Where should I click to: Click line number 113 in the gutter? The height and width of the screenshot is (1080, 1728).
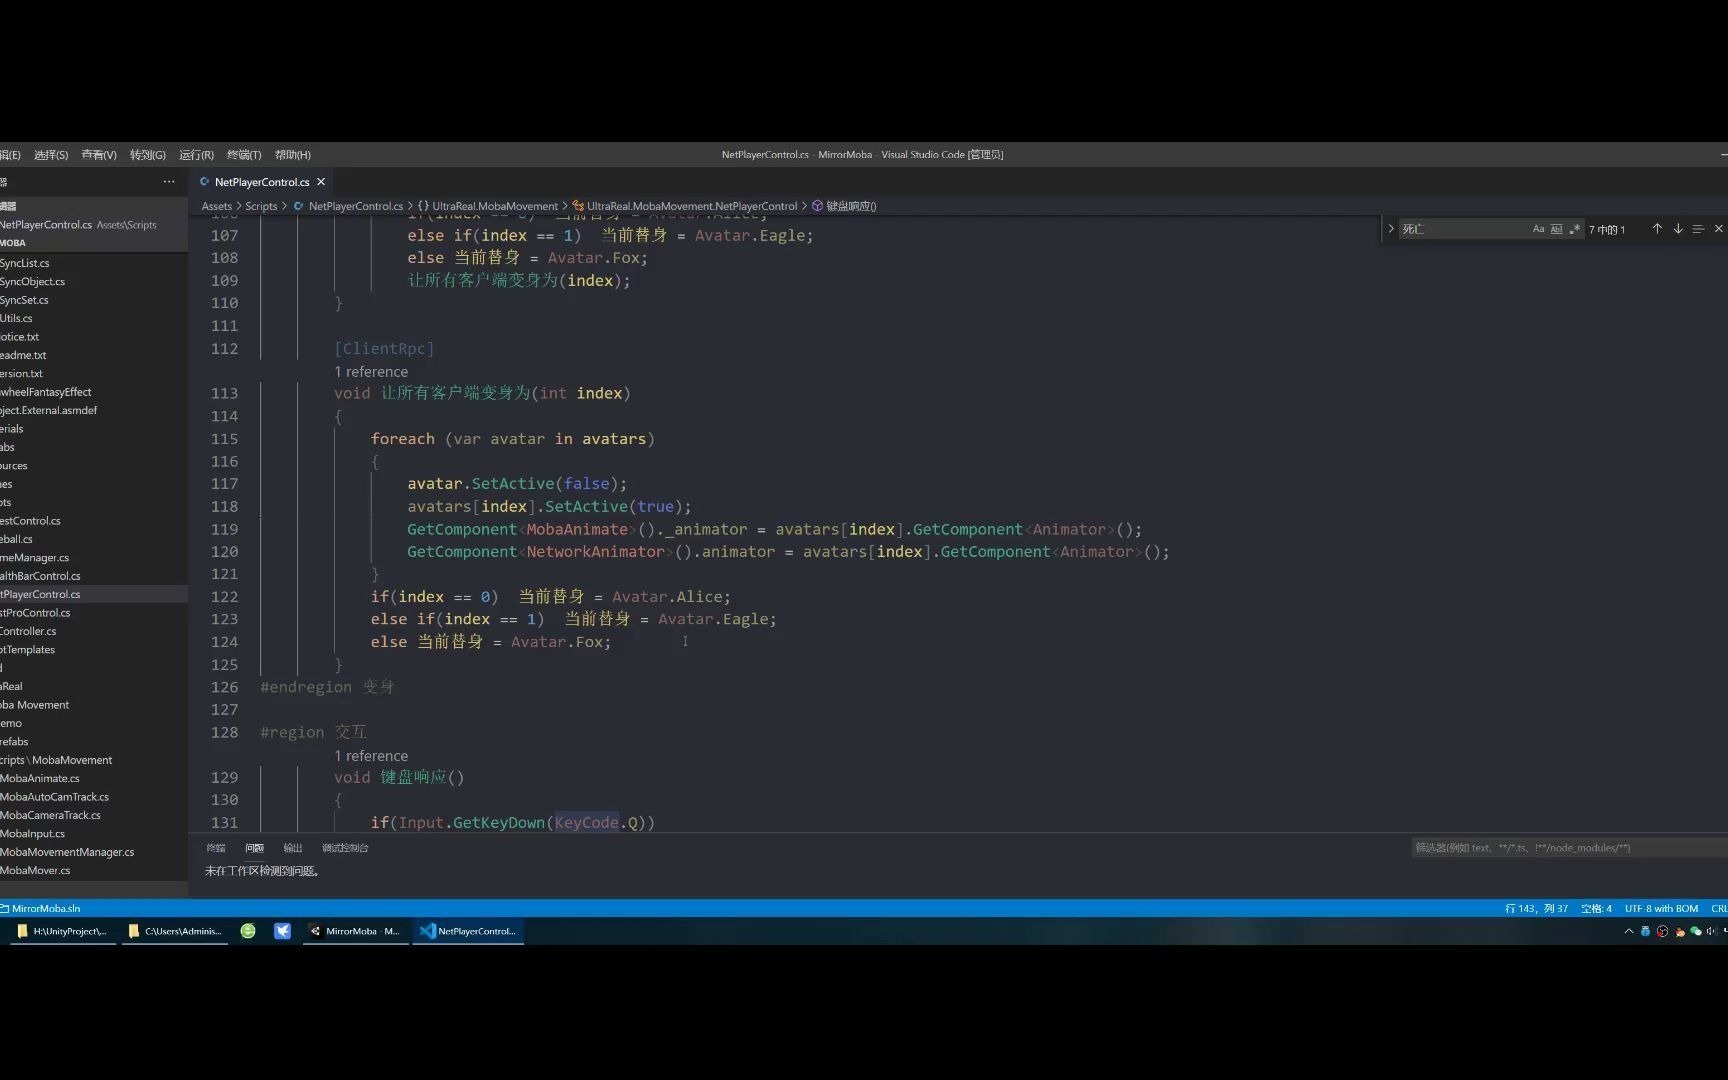point(224,394)
